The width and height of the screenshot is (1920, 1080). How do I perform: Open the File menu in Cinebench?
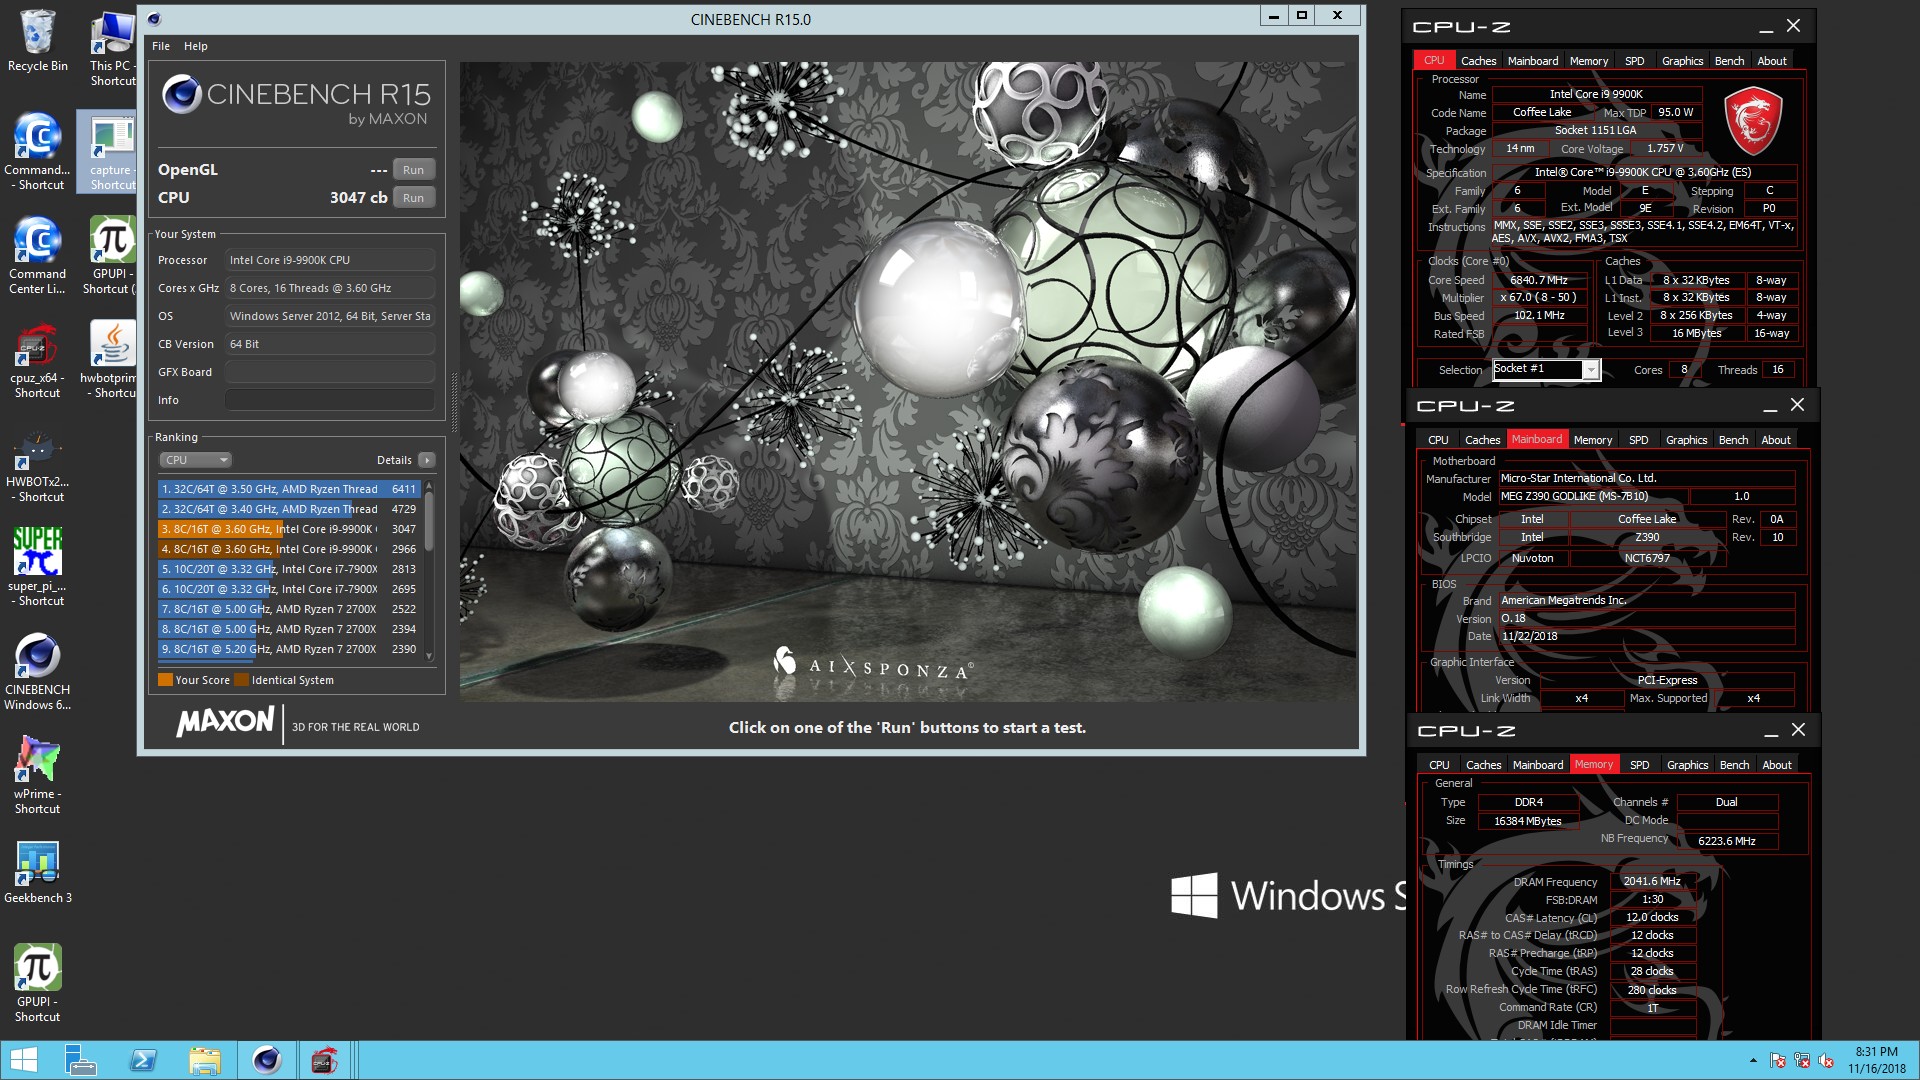[x=161, y=46]
